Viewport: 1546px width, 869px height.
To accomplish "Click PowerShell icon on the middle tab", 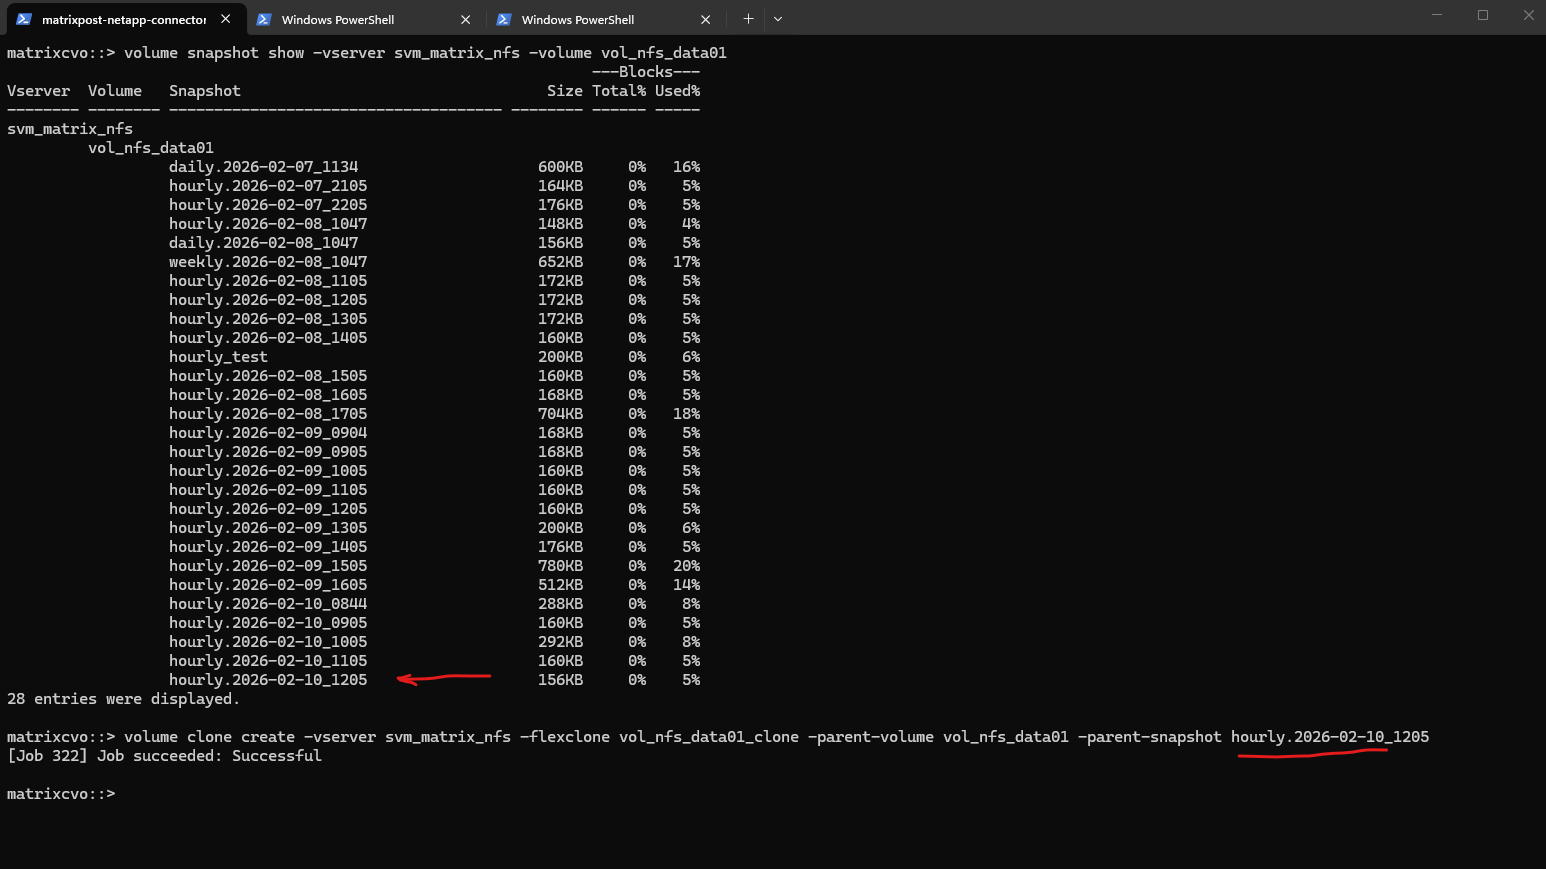I will point(264,19).
